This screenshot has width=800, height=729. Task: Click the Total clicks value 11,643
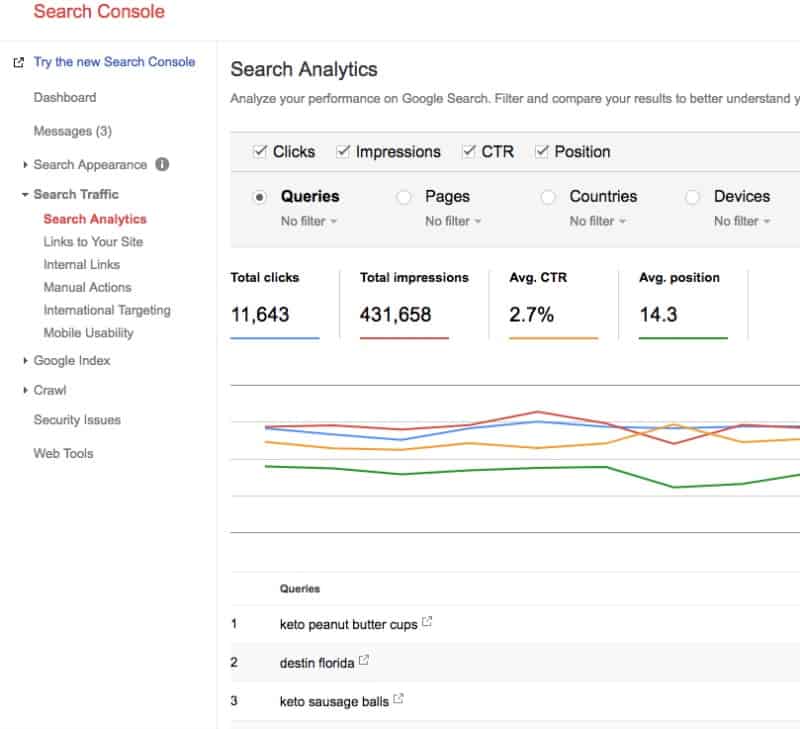click(x=260, y=314)
